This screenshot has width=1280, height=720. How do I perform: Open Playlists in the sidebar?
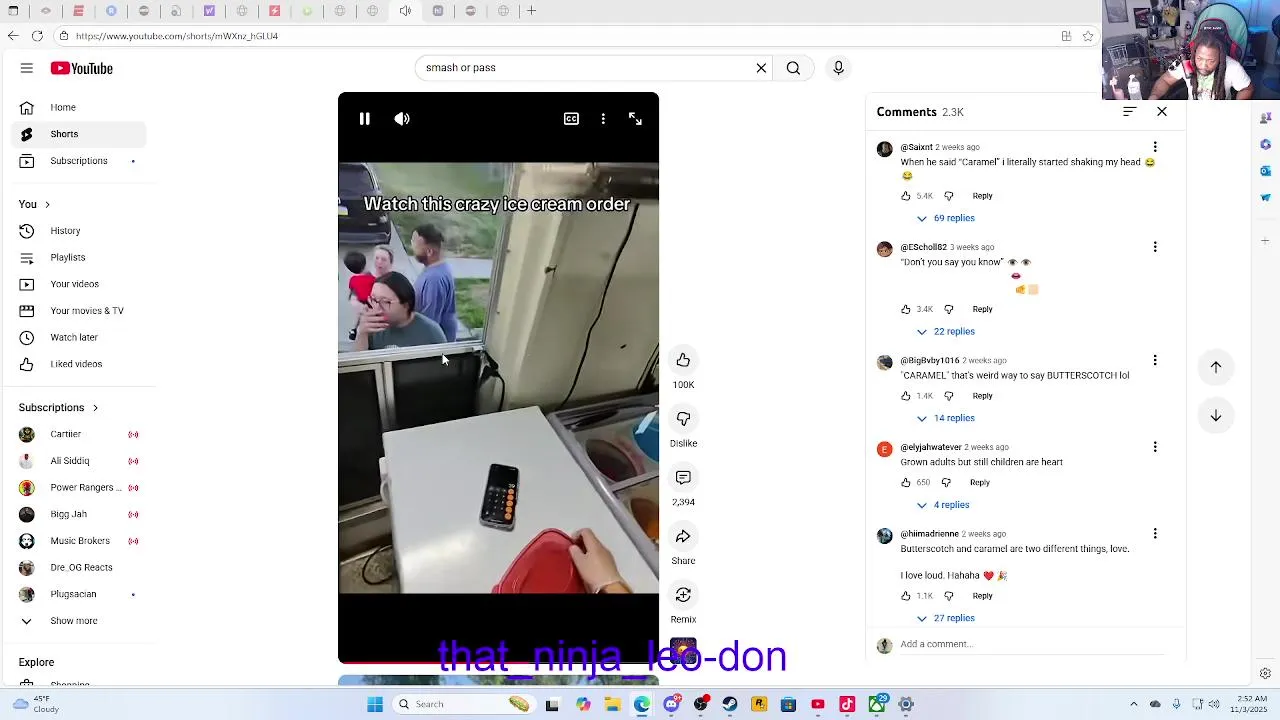(78, 258)
